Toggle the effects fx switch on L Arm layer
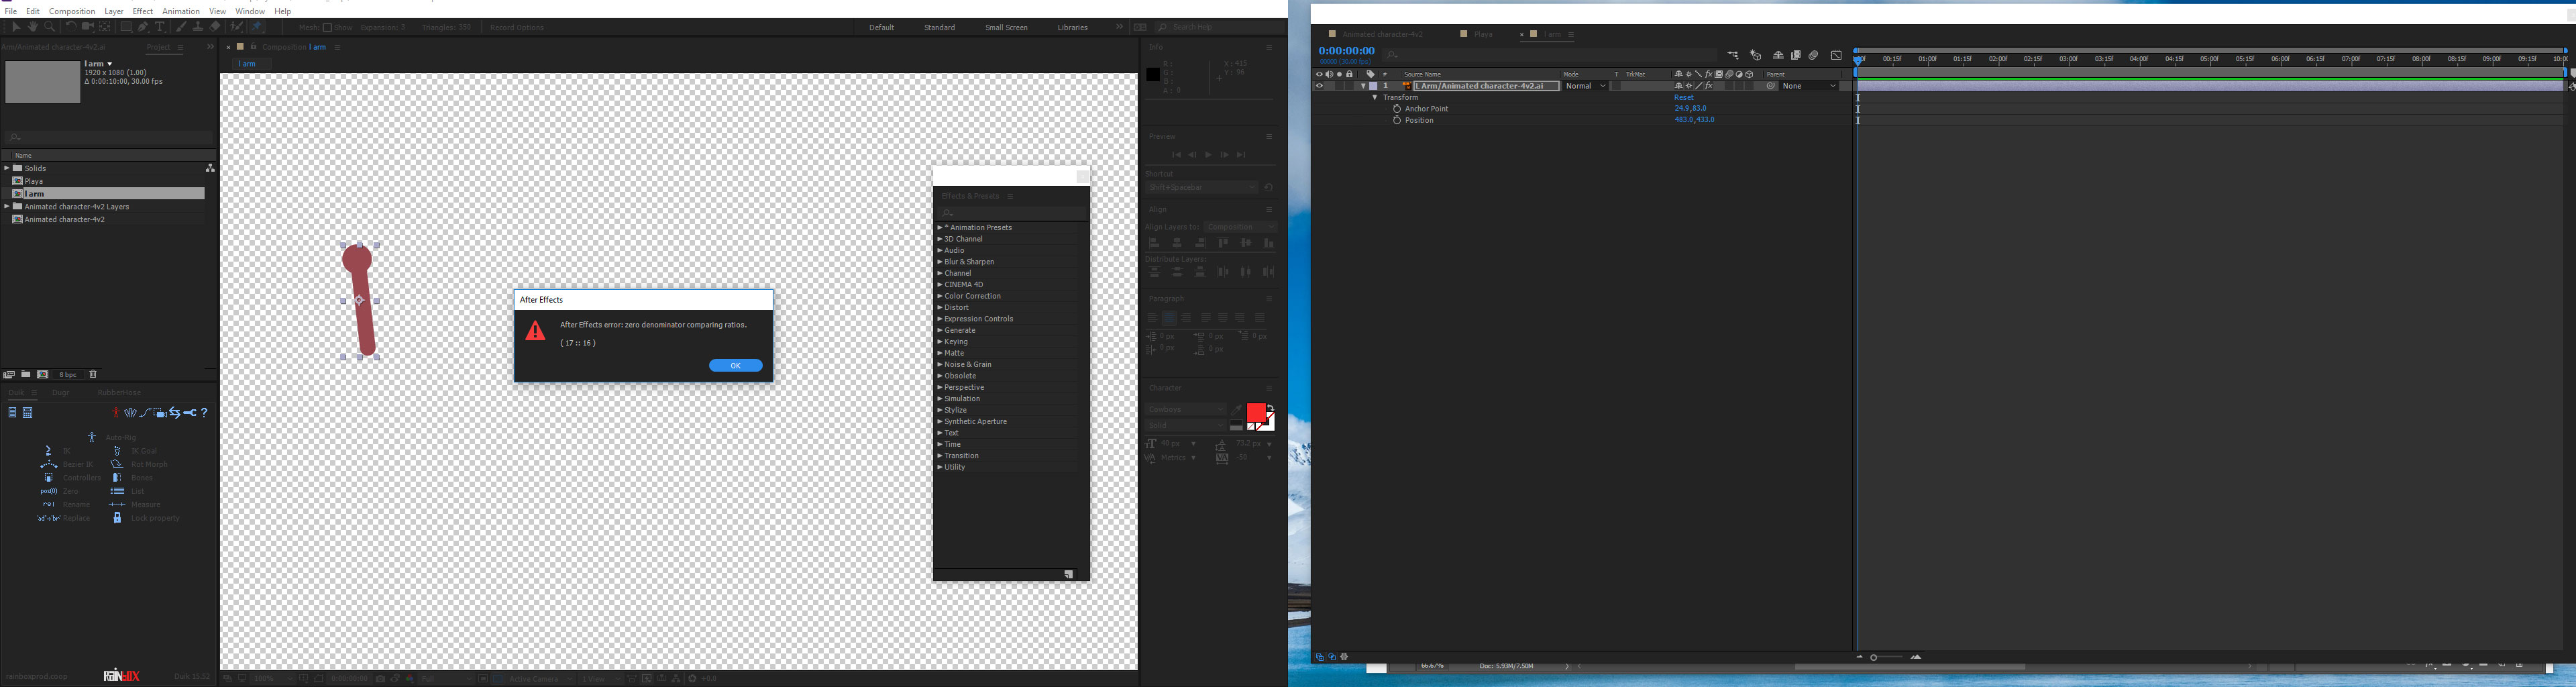Image resolution: width=2576 pixels, height=687 pixels. [x=1709, y=86]
